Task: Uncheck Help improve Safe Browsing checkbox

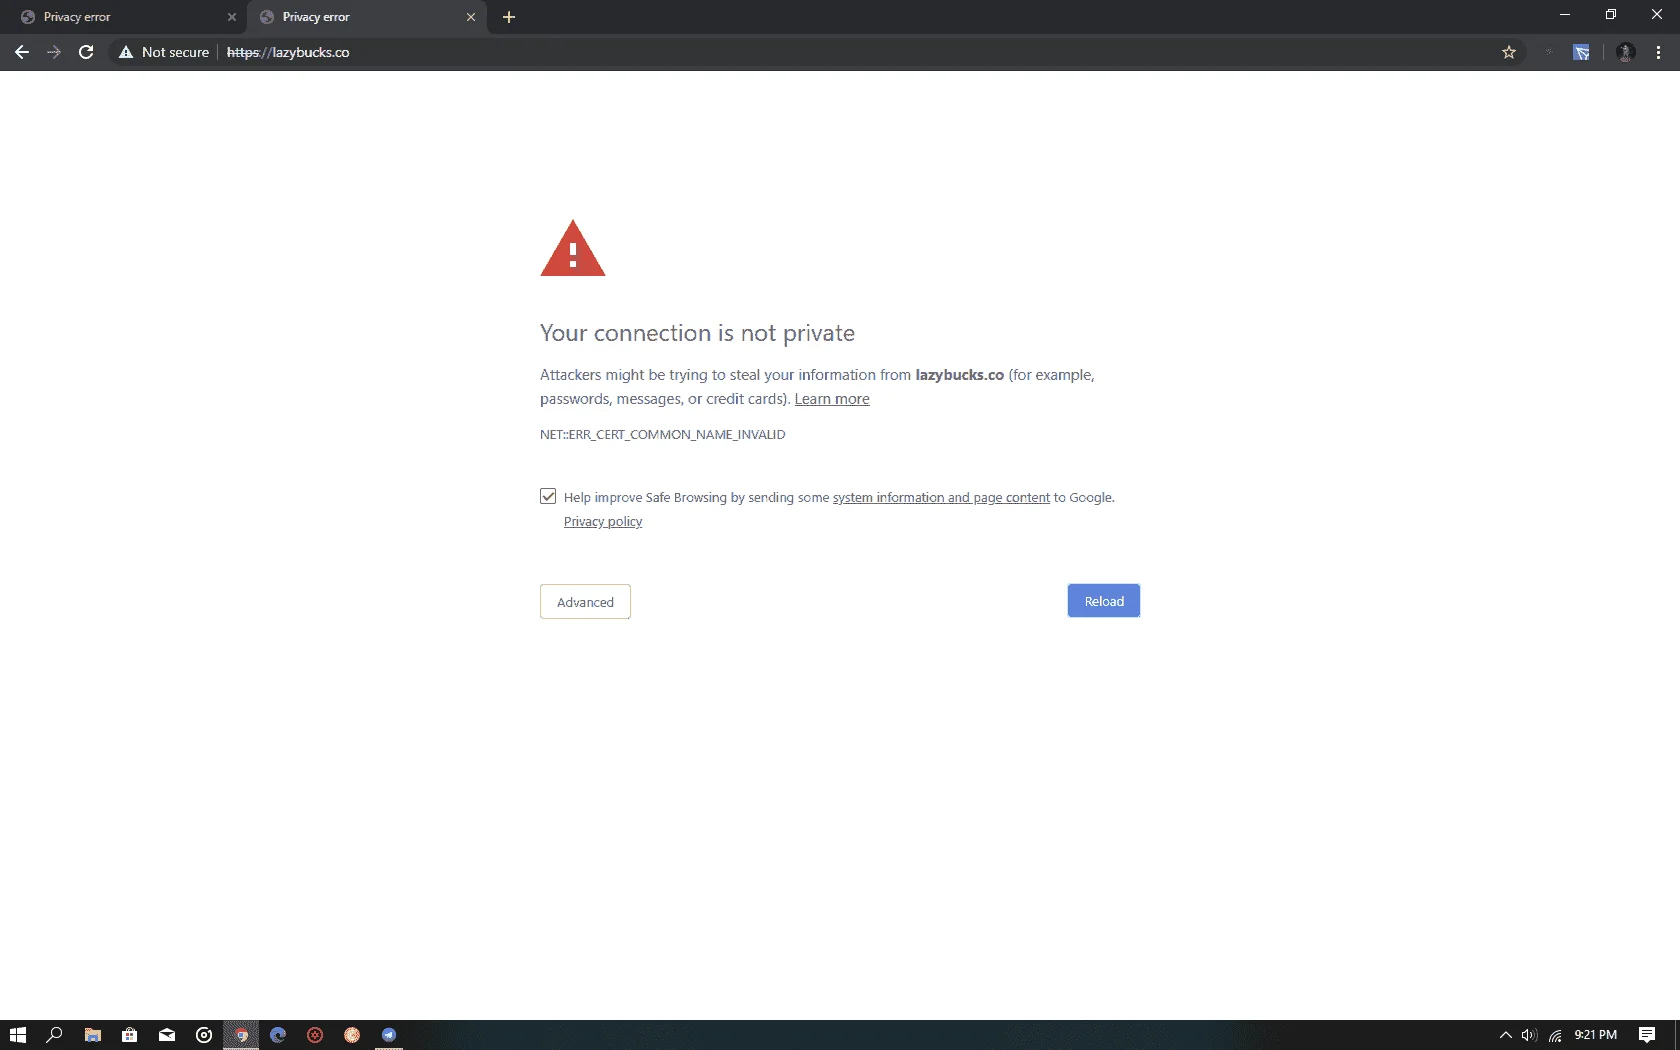Action: 548,496
